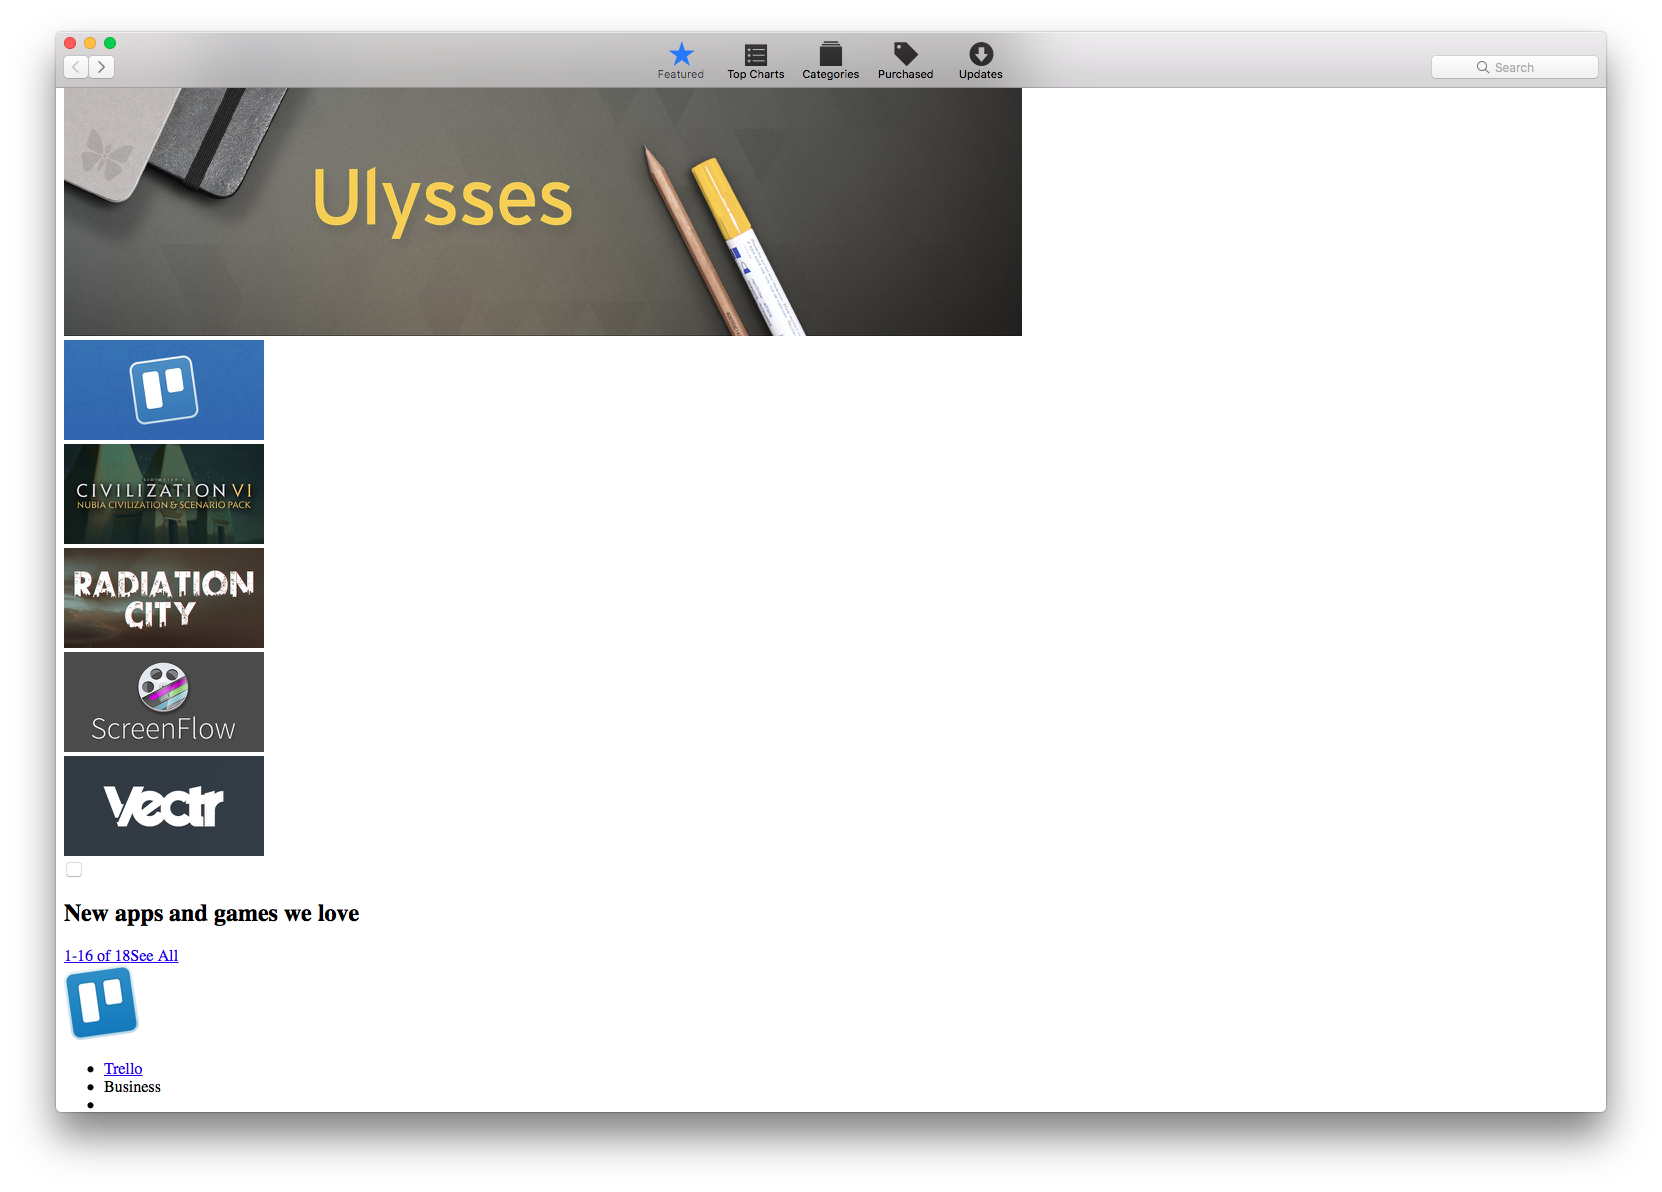Viewport: 1662px width, 1192px height.
Task: Switch to Top Charts tab
Action: (x=756, y=61)
